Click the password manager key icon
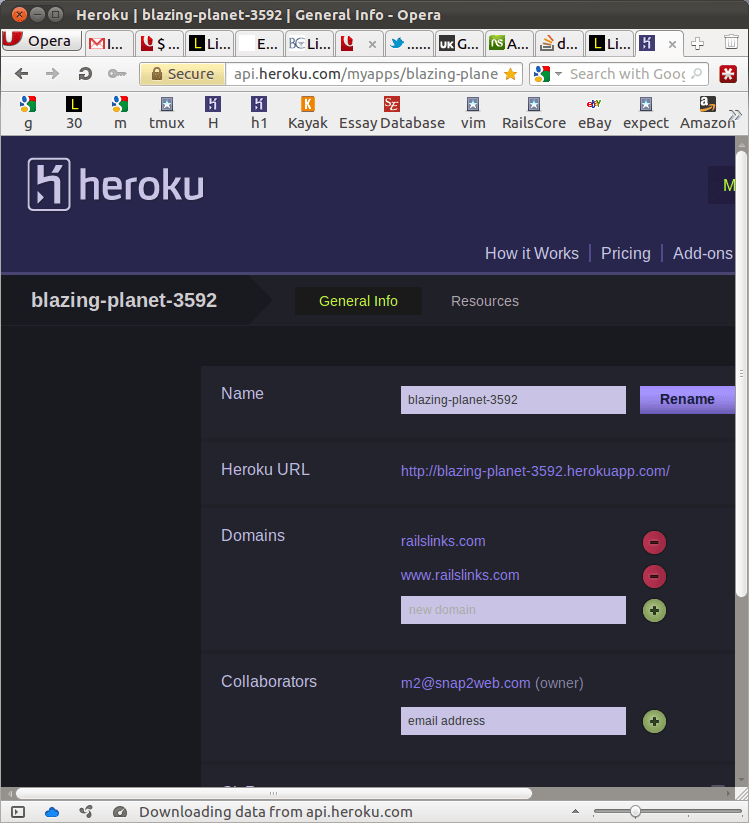Image resolution: width=749 pixels, height=823 pixels. (x=117, y=74)
